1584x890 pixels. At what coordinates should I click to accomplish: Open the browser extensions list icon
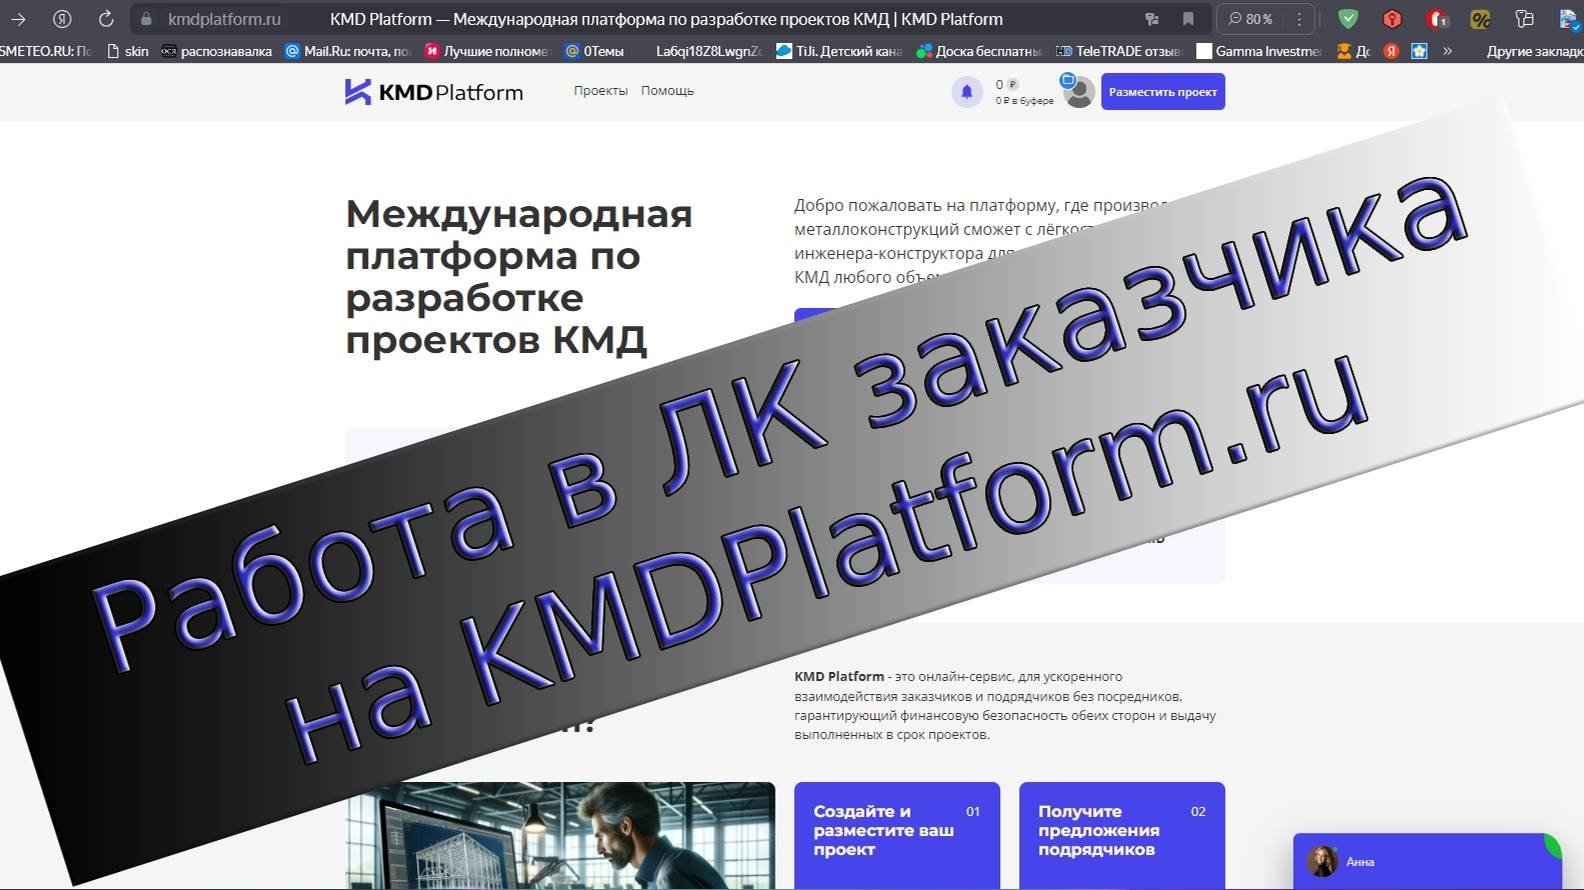pyautogui.click(x=1524, y=19)
